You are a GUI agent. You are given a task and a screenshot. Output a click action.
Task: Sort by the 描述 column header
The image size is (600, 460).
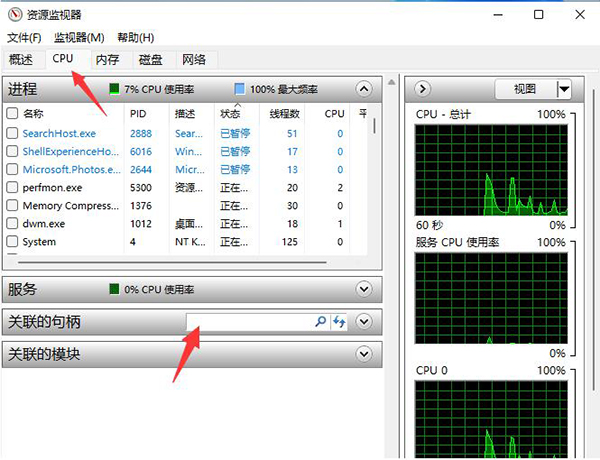[x=185, y=114]
